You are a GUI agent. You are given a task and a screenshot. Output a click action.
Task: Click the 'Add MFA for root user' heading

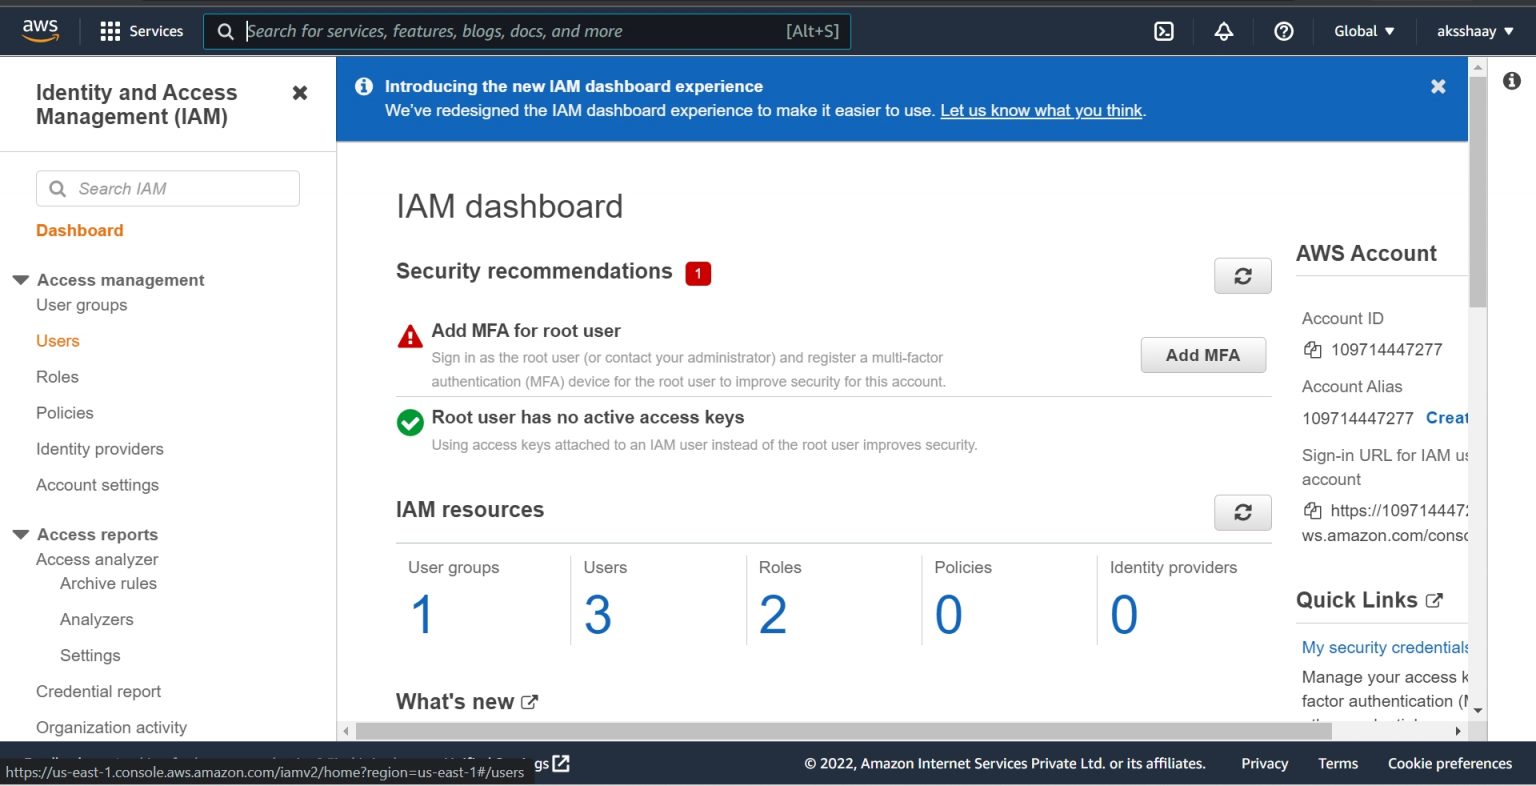pos(526,330)
